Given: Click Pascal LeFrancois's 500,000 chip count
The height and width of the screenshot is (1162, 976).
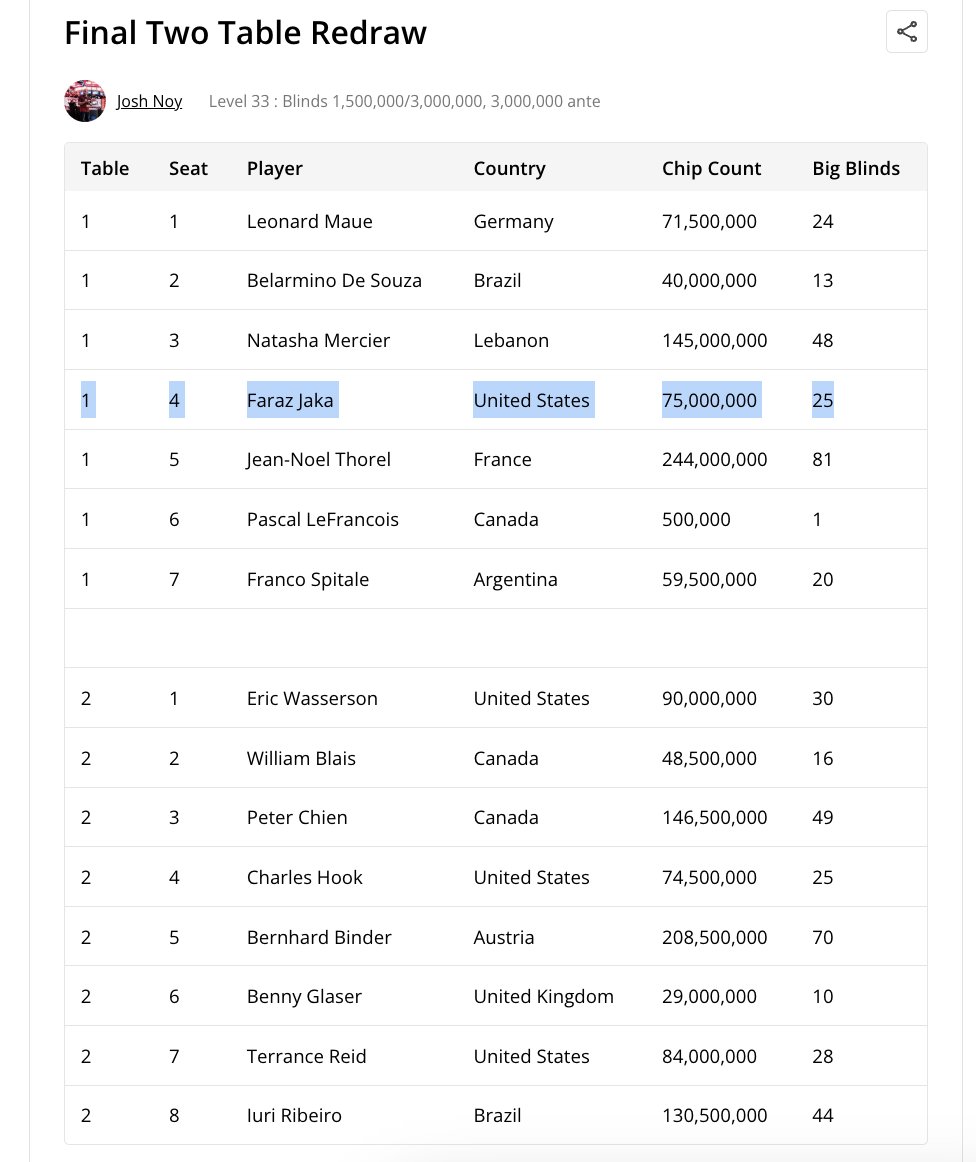Looking at the screenshot, I should coord(696,519).
